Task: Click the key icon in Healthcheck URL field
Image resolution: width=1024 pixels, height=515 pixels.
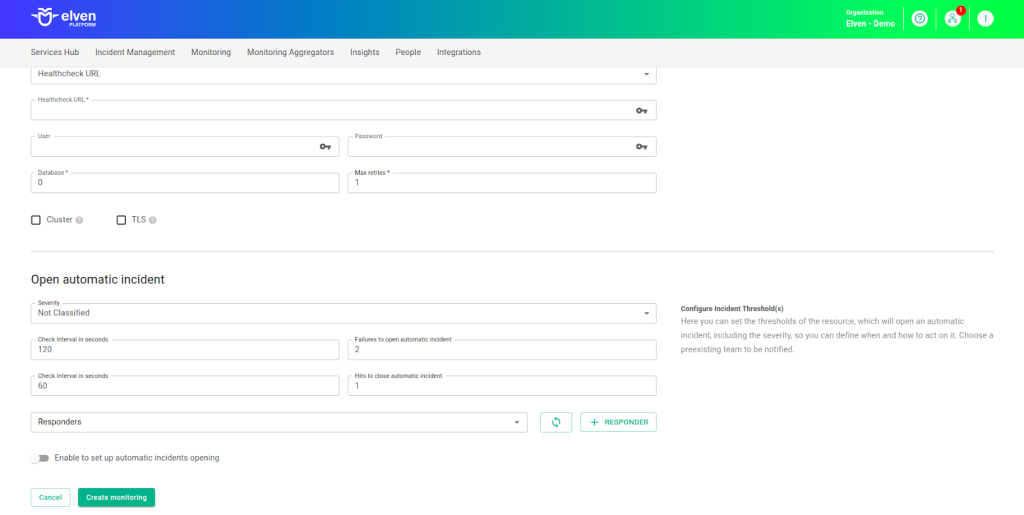Action: tap(641, 110)
